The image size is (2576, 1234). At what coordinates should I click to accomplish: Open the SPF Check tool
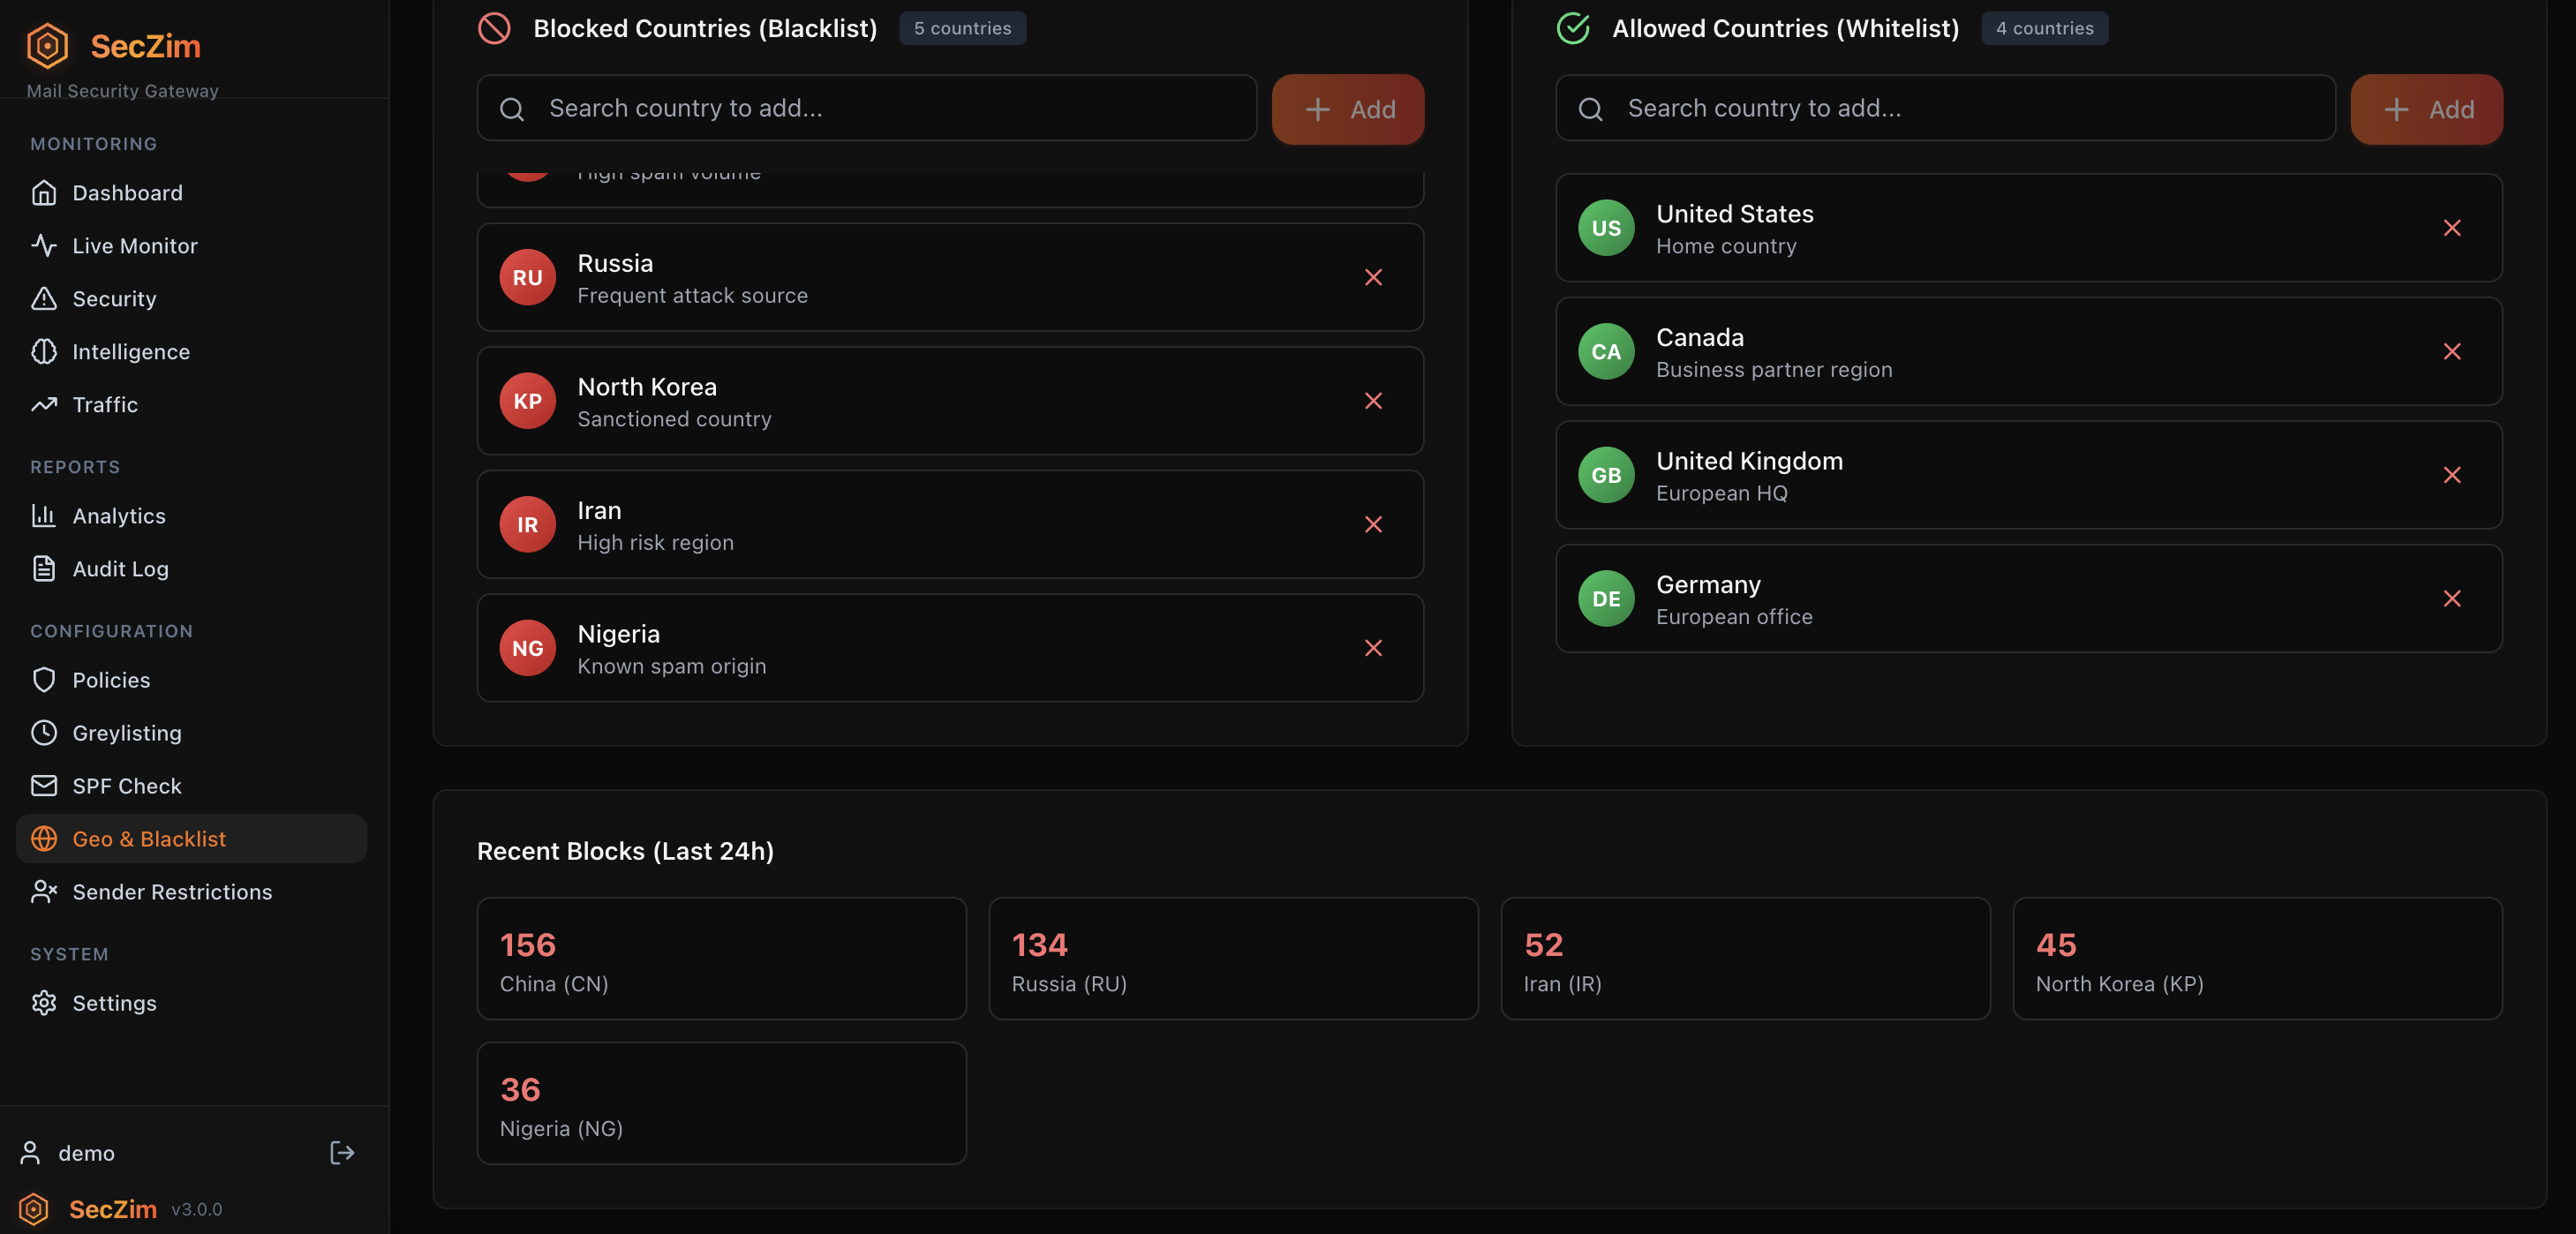tap(127, 785)
